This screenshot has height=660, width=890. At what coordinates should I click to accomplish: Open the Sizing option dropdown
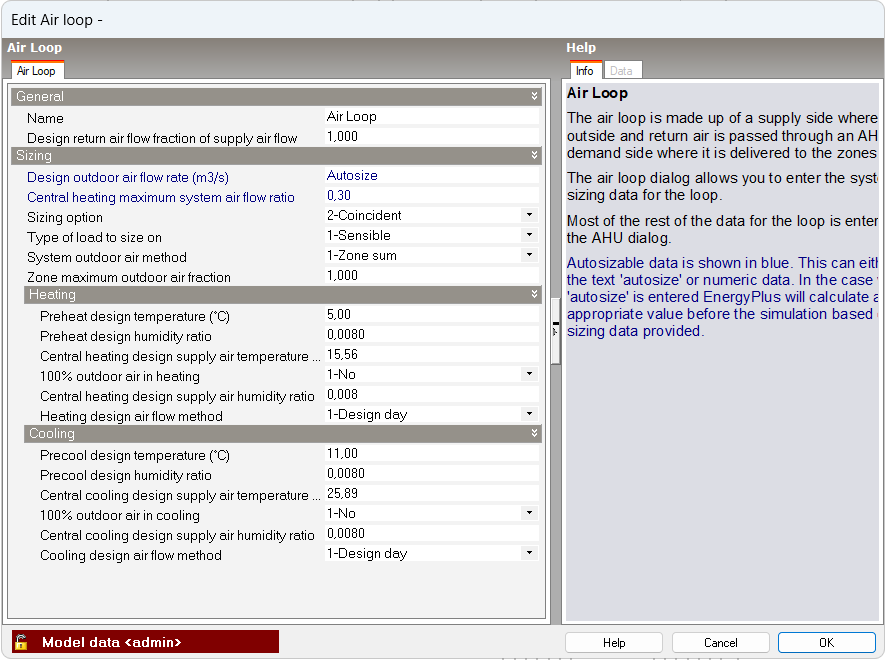[529, 216]
